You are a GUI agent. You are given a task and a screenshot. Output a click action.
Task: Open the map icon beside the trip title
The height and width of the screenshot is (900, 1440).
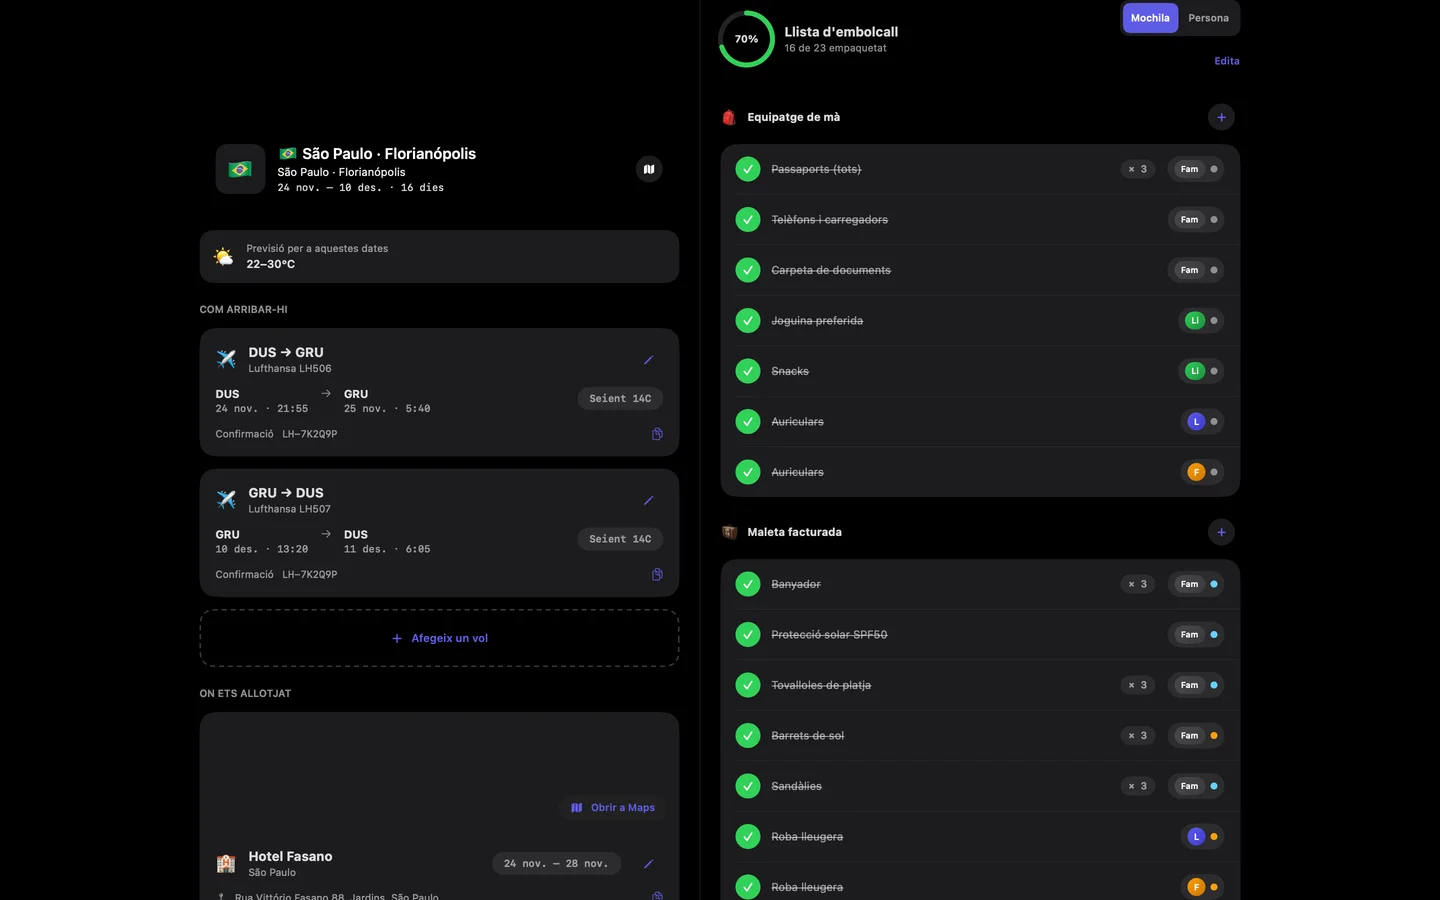coord(649,169)
